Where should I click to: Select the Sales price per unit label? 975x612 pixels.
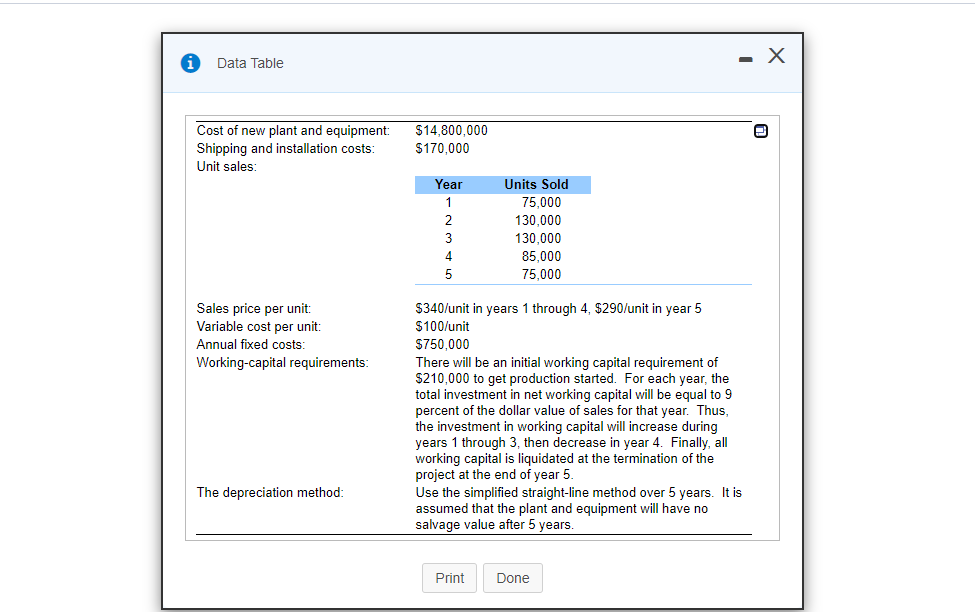(255, 308)
